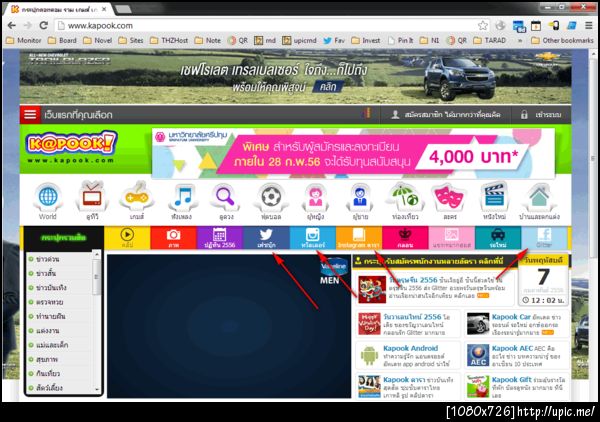Click the purple calendar 2556 tile
600x422 pixels.
[x=220, y=238]
